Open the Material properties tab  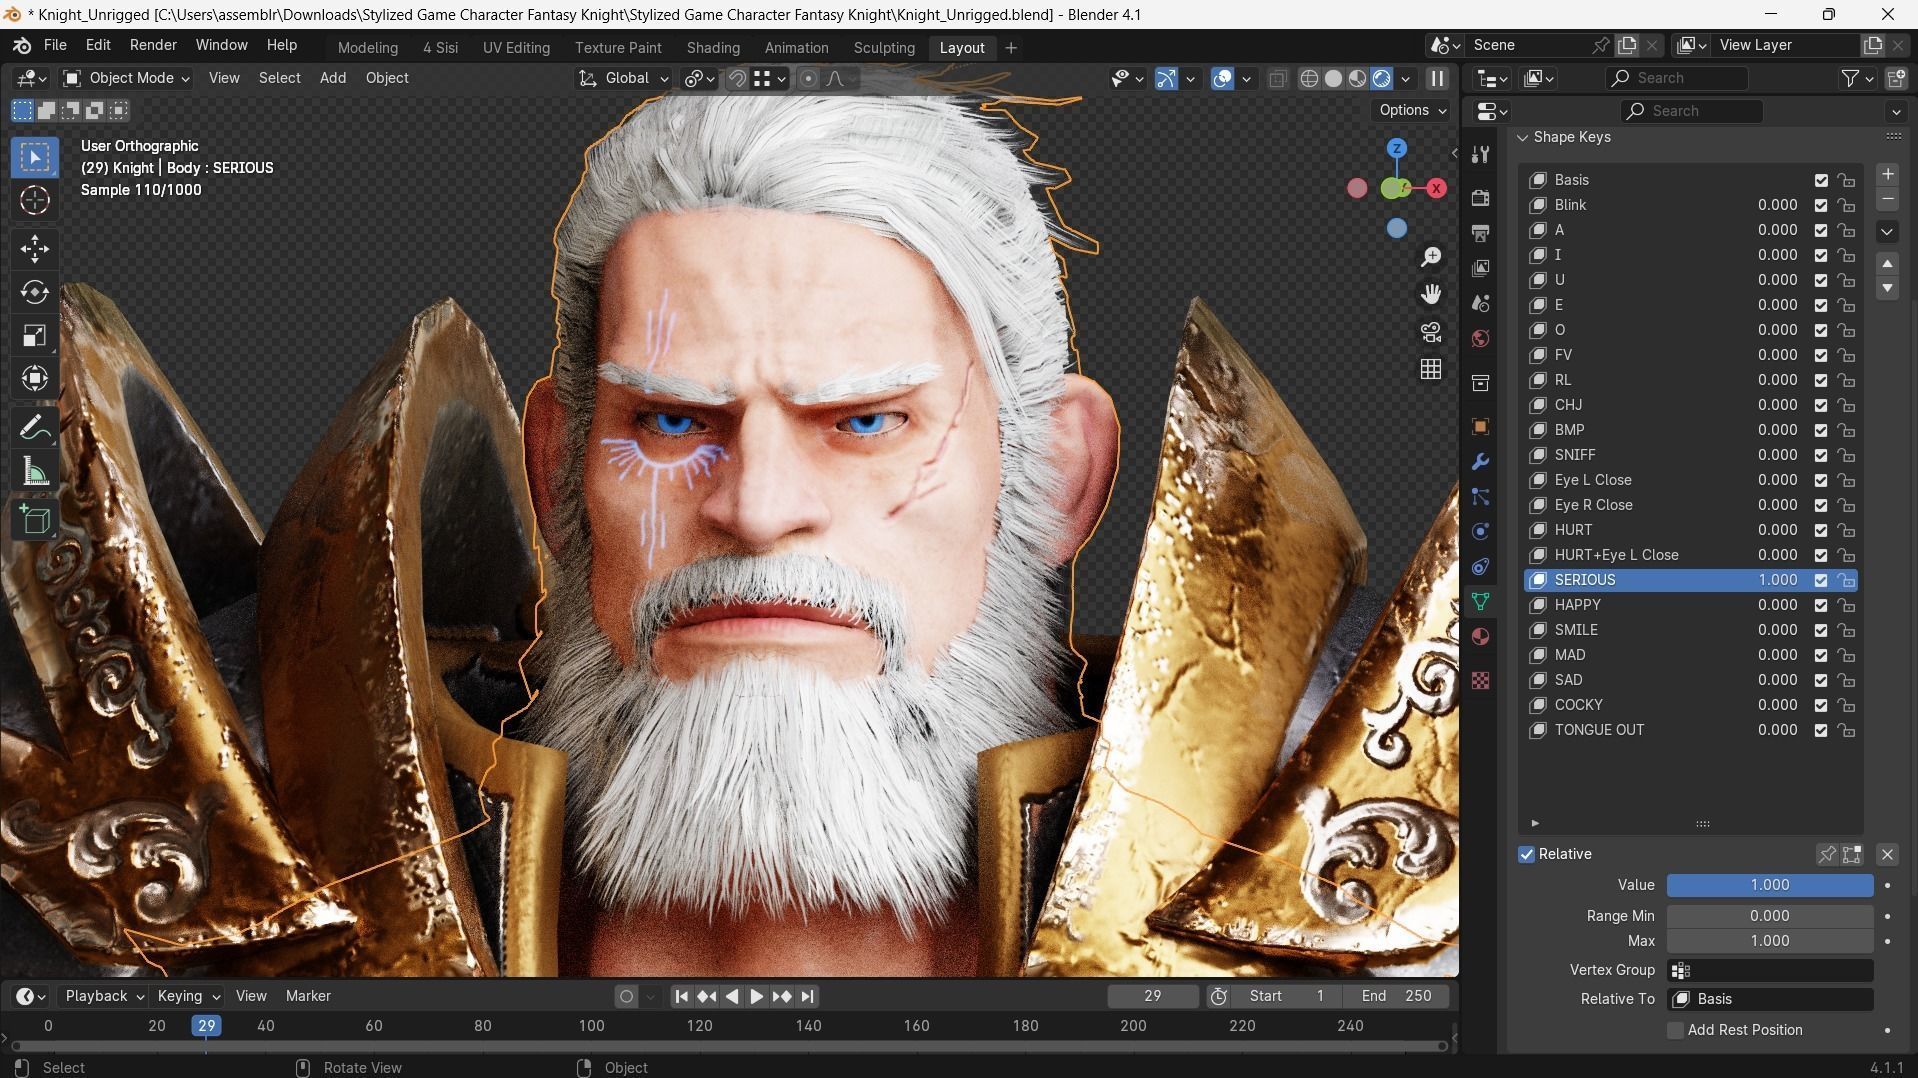coord(1480,637)
